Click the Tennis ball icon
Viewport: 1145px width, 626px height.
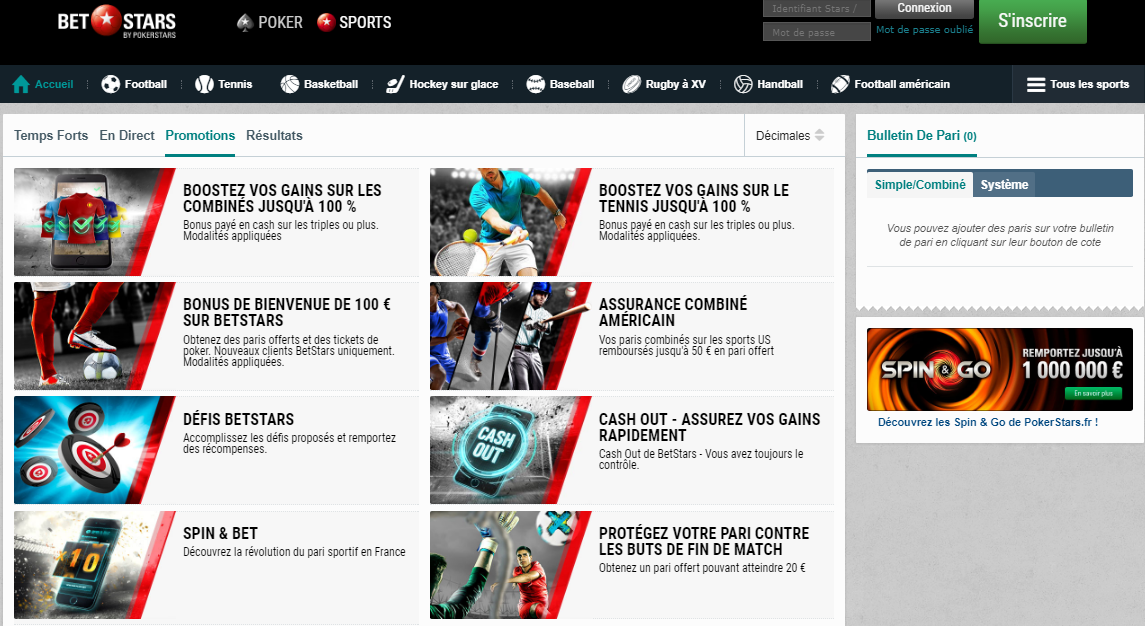(204, 84)
